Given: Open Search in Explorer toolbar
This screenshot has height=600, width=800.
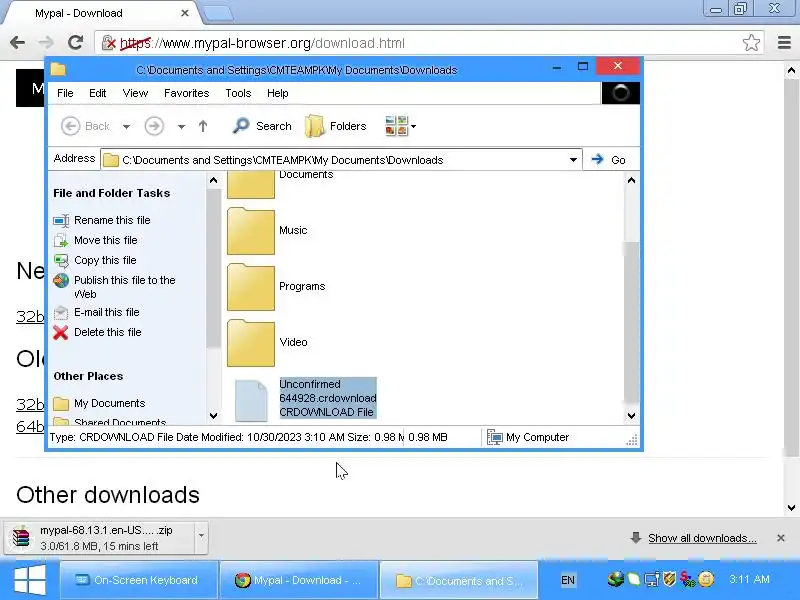Looking at the screenshot, I should [x=262, y=126].
